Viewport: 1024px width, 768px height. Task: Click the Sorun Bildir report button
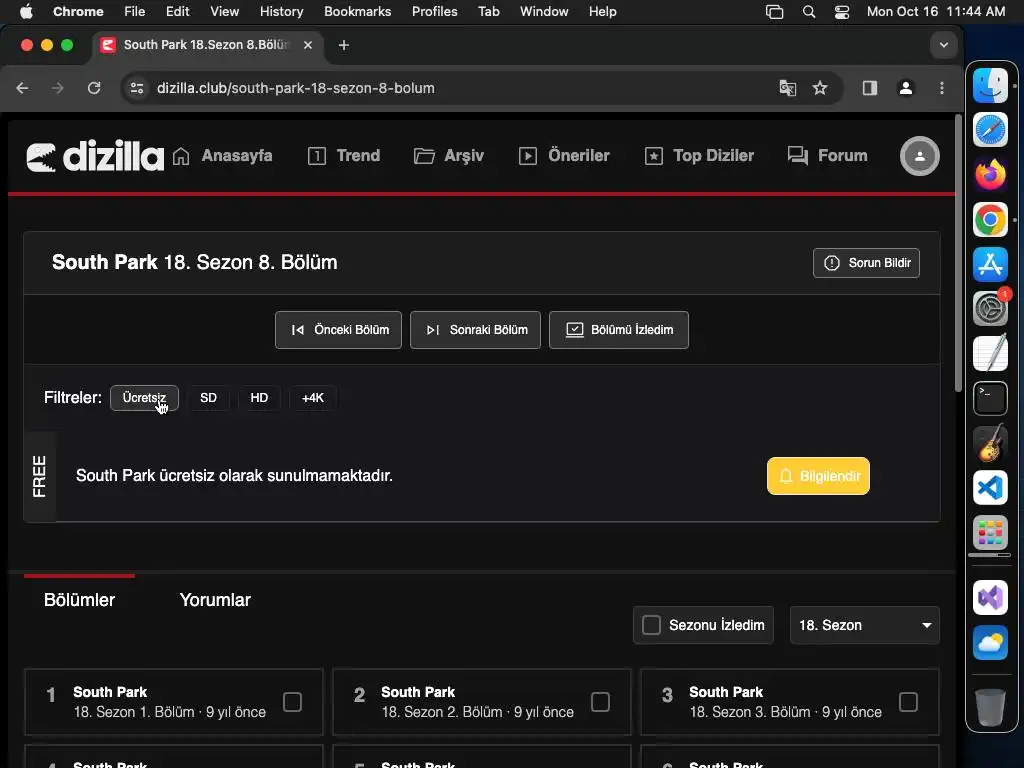click(866, 263)
